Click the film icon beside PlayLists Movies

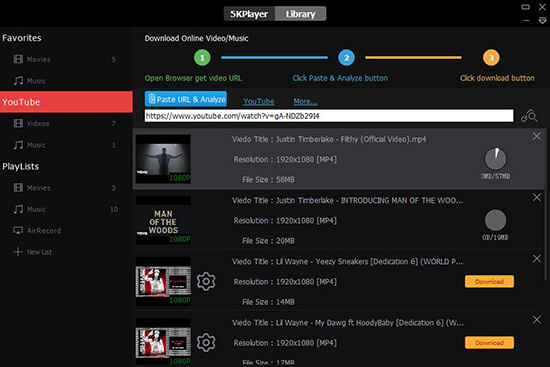pyautogui.click(x=18, y=188)
